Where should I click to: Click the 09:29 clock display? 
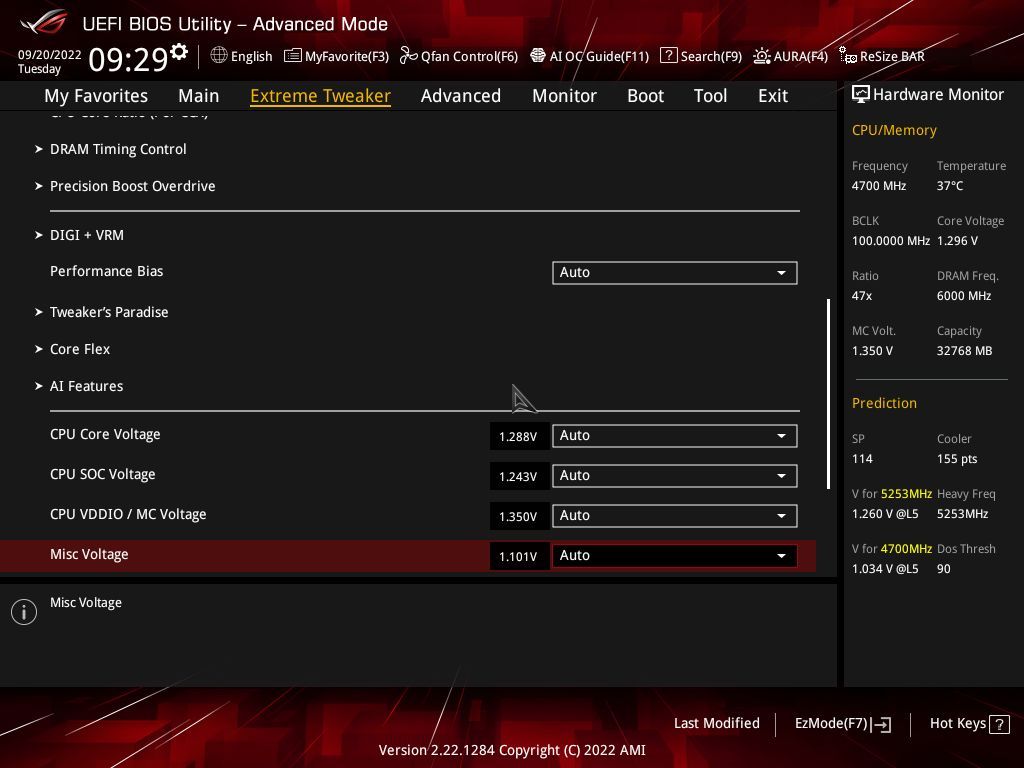pos(128,59)
